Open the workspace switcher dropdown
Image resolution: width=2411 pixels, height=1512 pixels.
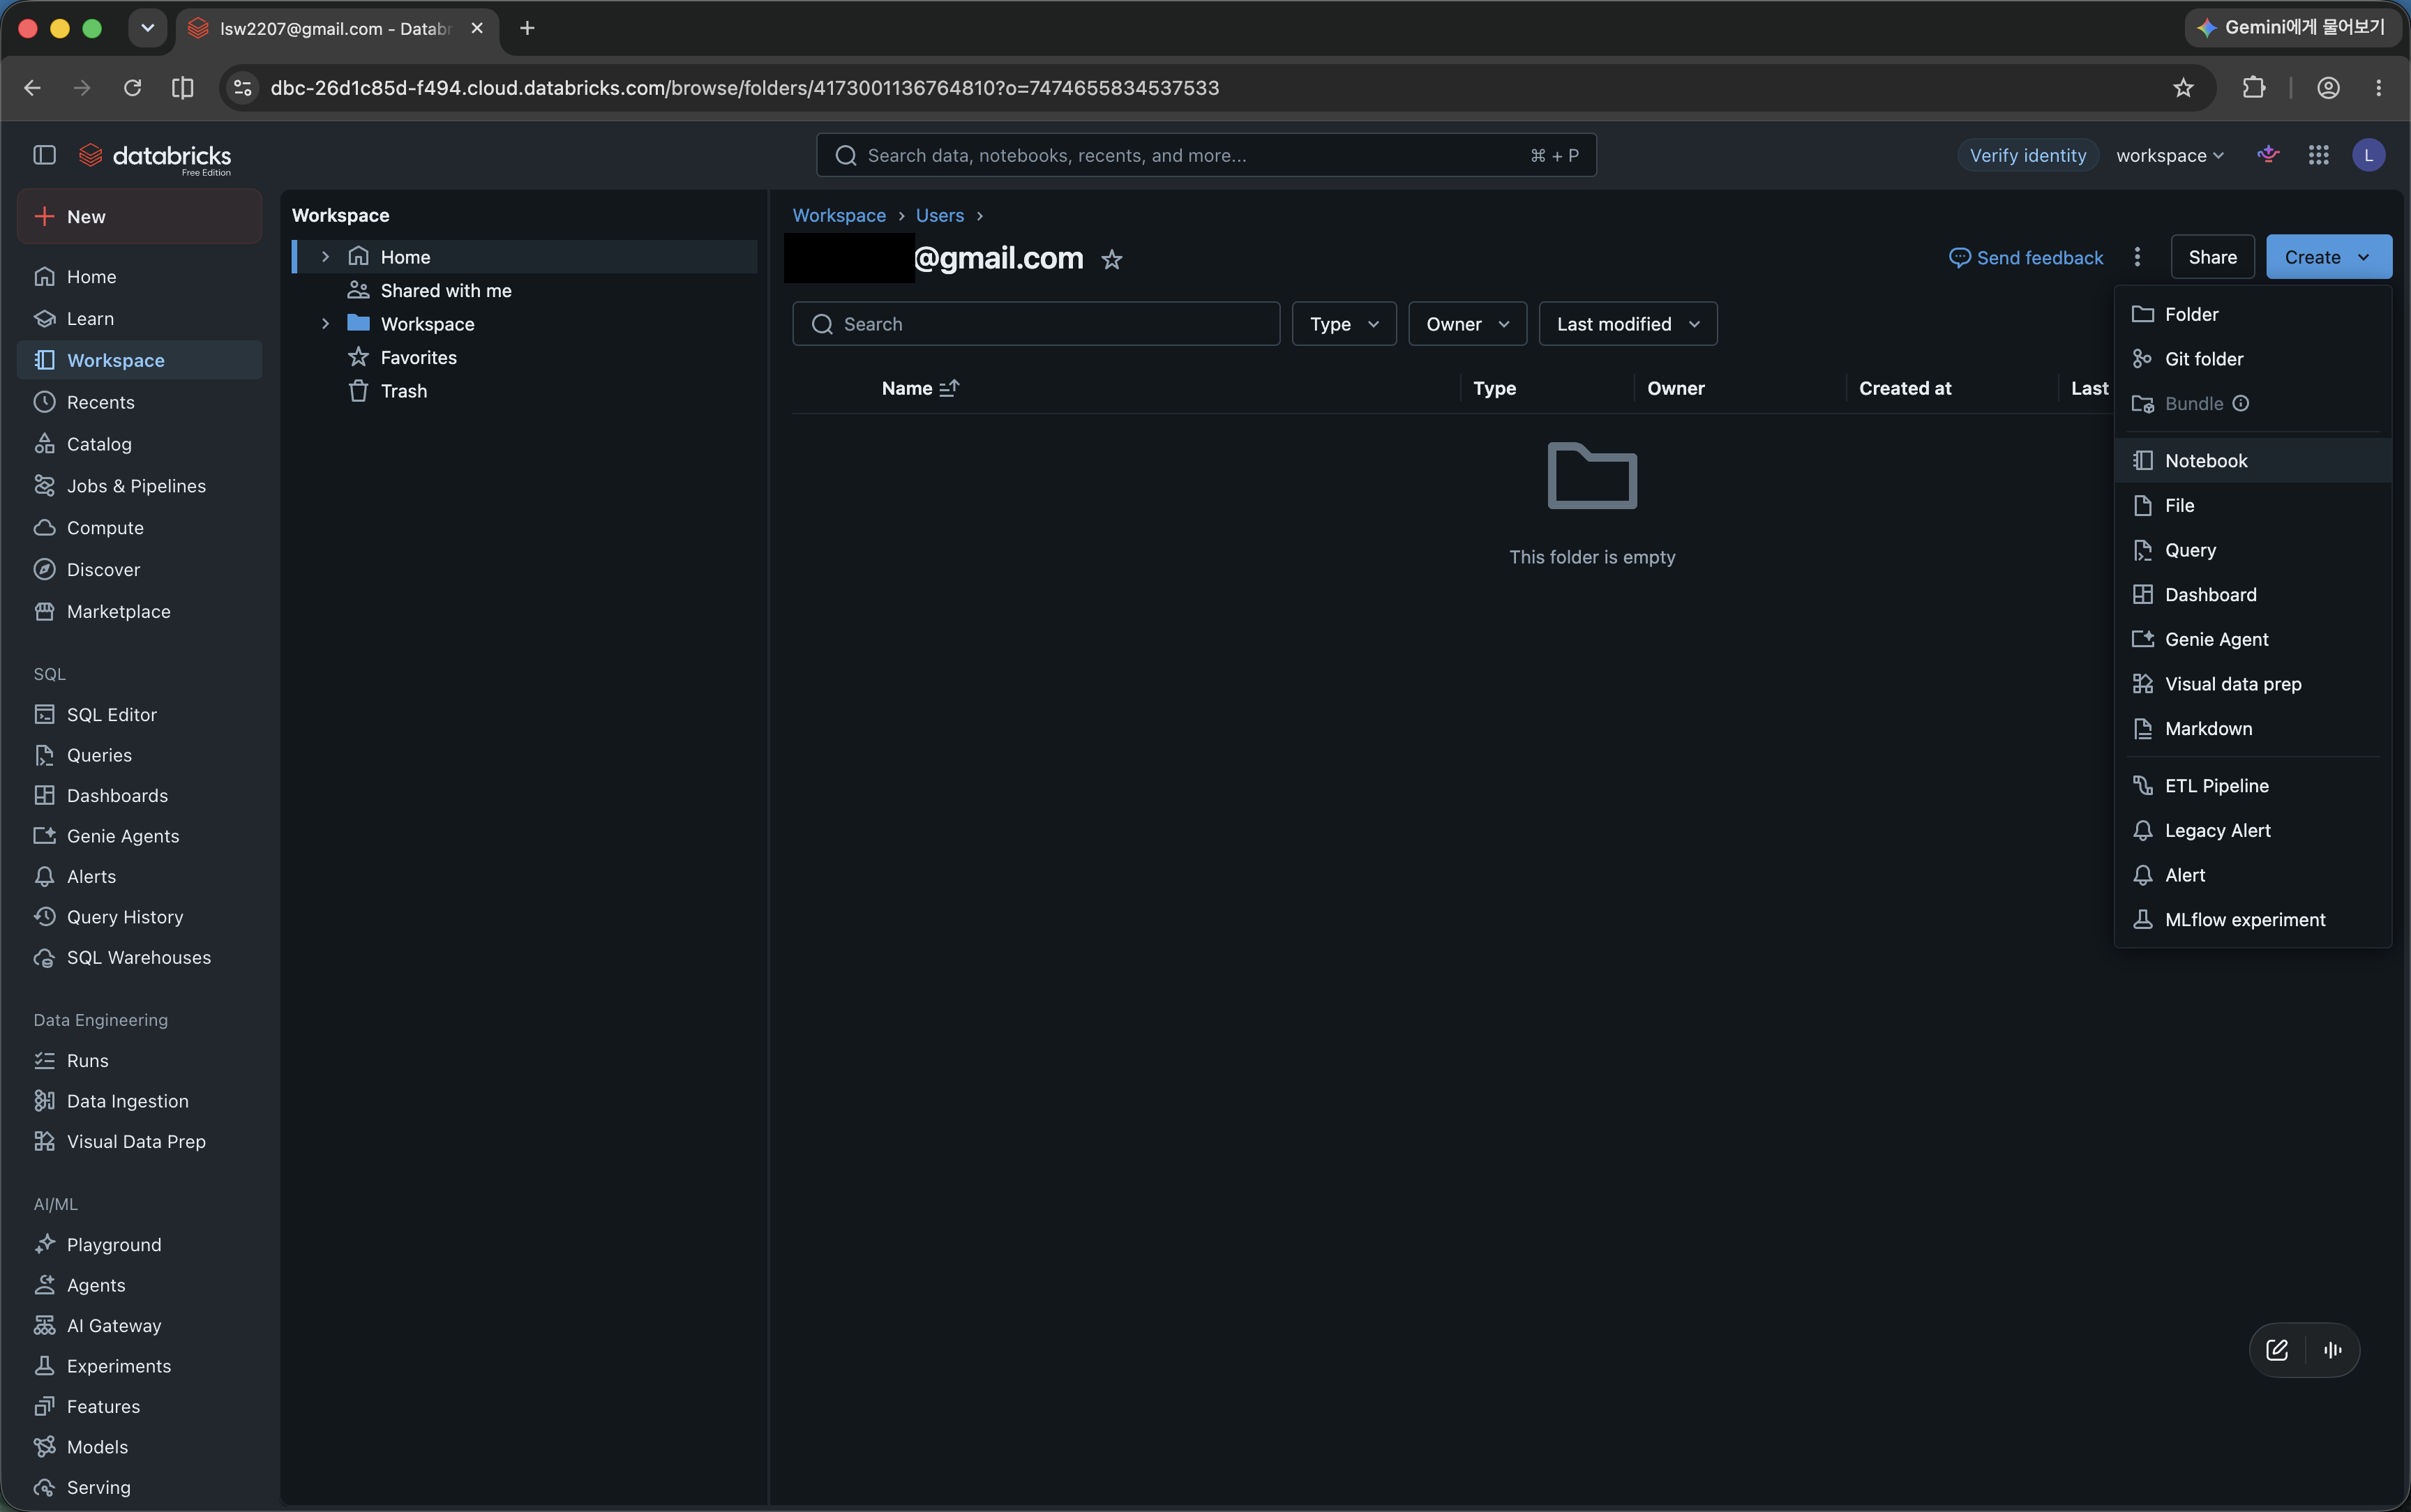point(2170,156)
